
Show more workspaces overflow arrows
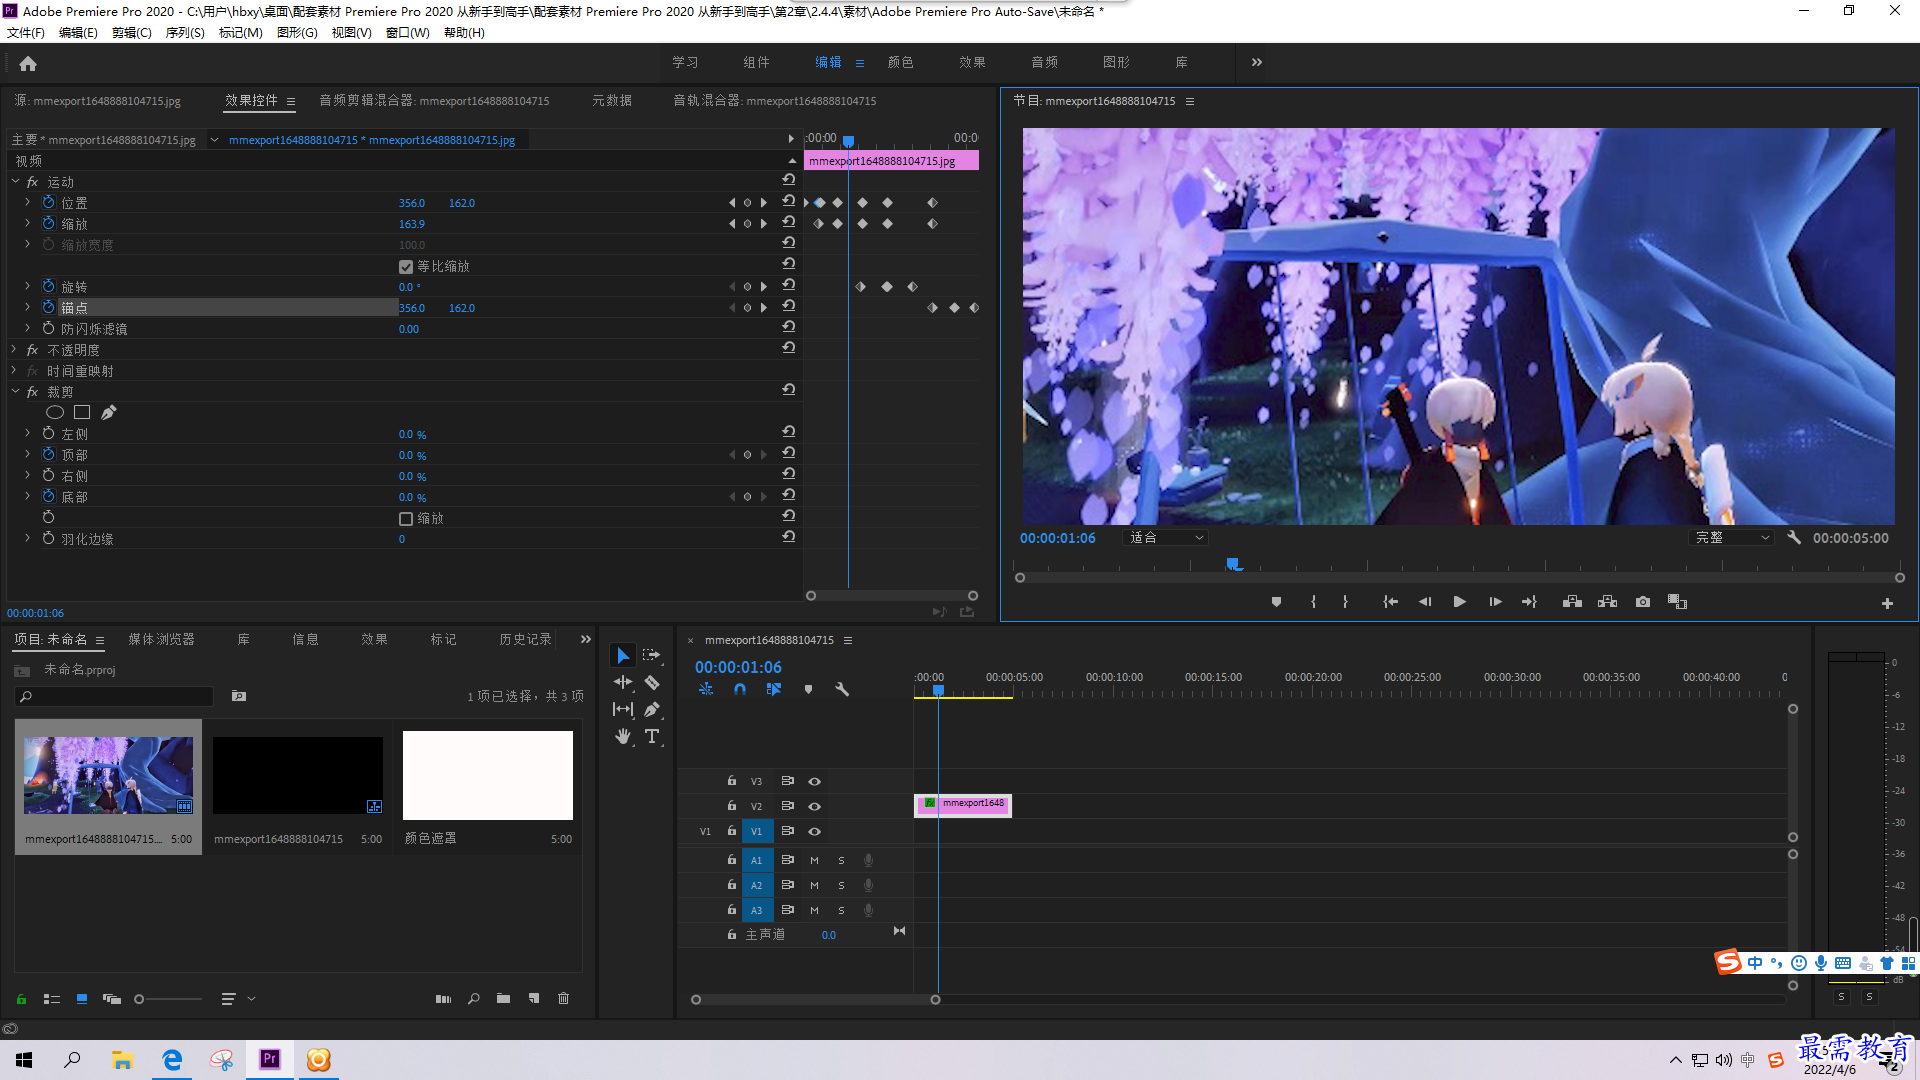[x=1257, y=62]
